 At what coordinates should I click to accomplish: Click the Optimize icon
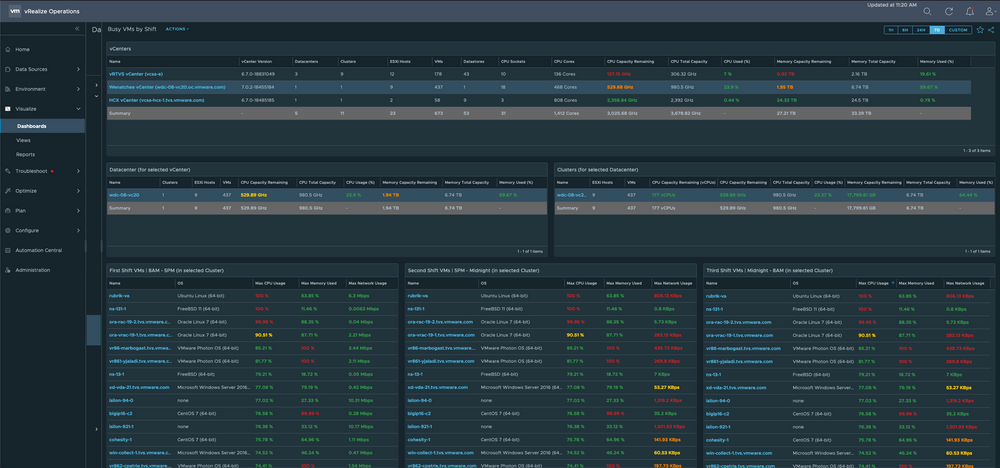[8, 191]
